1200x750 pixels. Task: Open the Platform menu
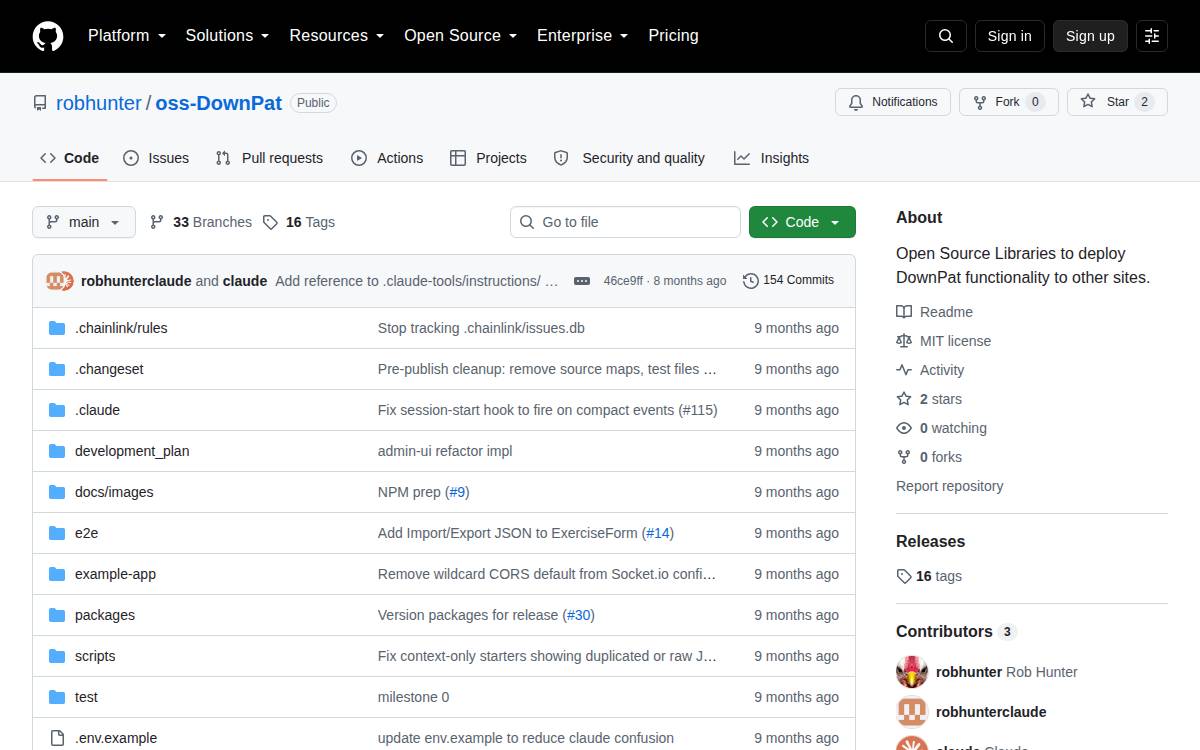126,35
